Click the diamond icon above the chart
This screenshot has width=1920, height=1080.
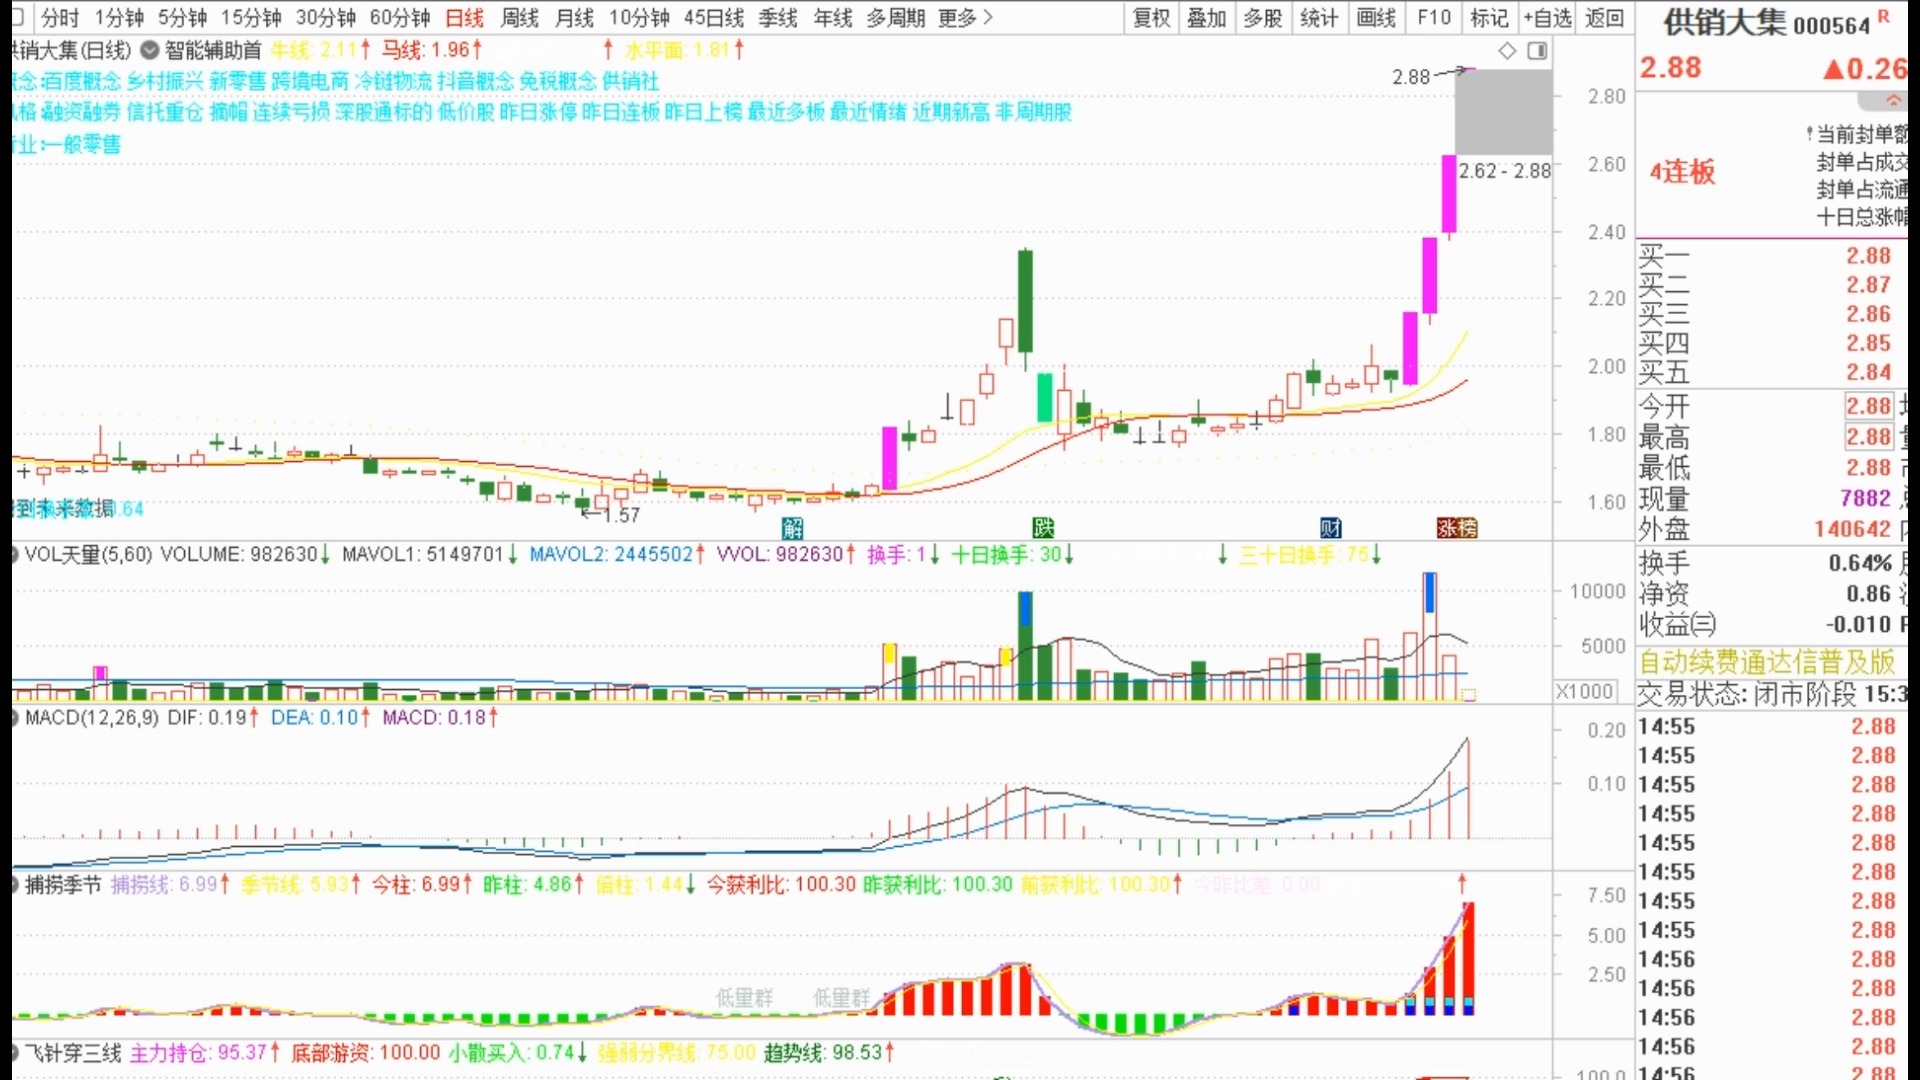click(1507, 51)
